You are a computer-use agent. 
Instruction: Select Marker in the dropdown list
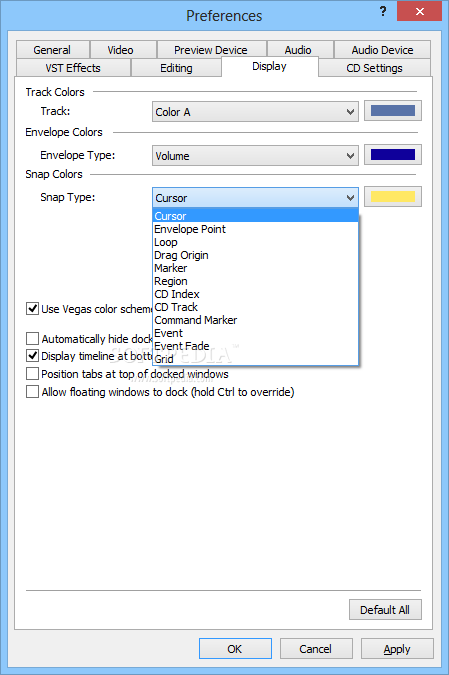pos(255,268)
